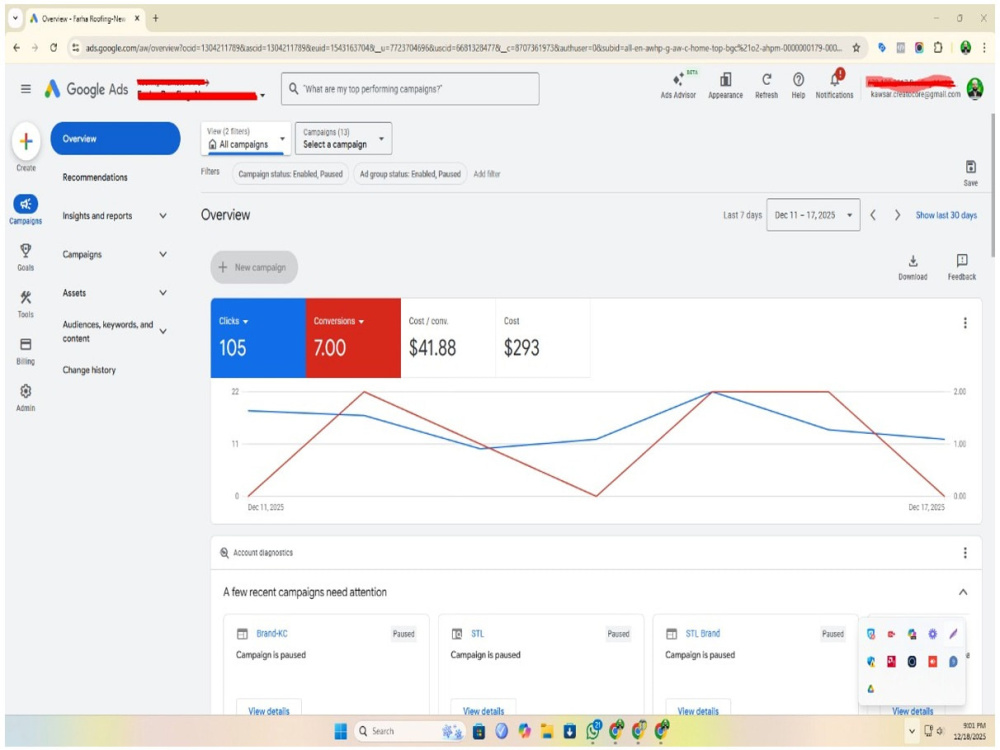Viewport: 1000px width, 750px height.
Task: Expand Audiences, keywords, and content
Action: pyautogui.click(x=163, y=331)
